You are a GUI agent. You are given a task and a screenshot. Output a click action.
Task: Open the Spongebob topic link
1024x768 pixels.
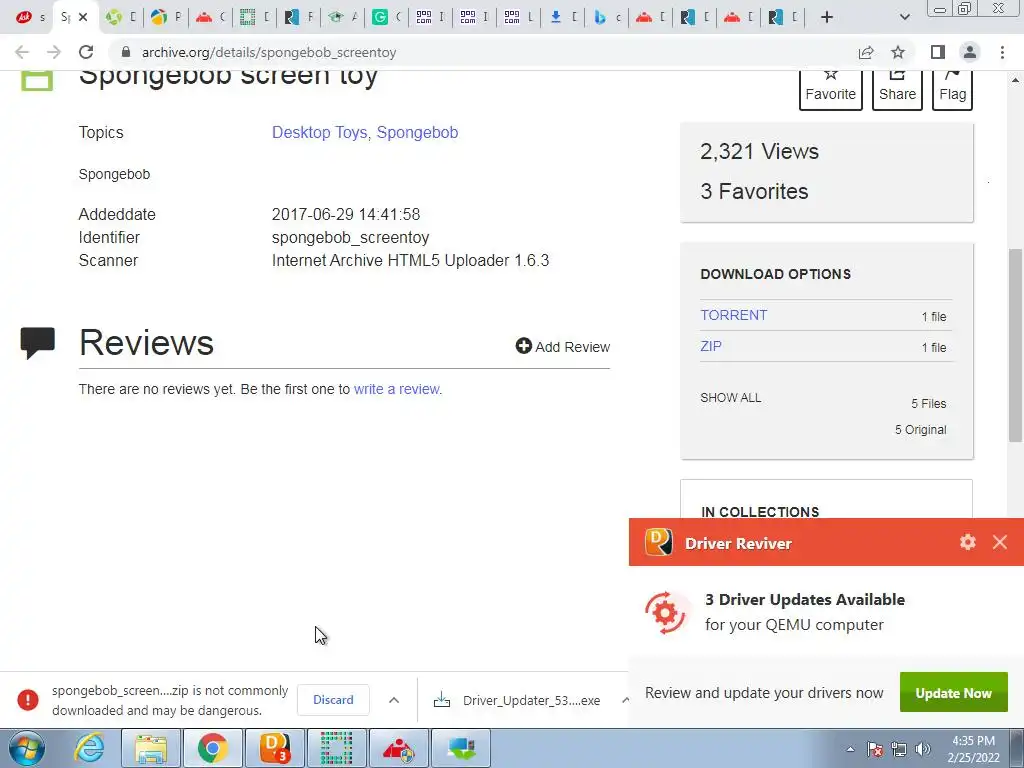click(x=417, y=133)
